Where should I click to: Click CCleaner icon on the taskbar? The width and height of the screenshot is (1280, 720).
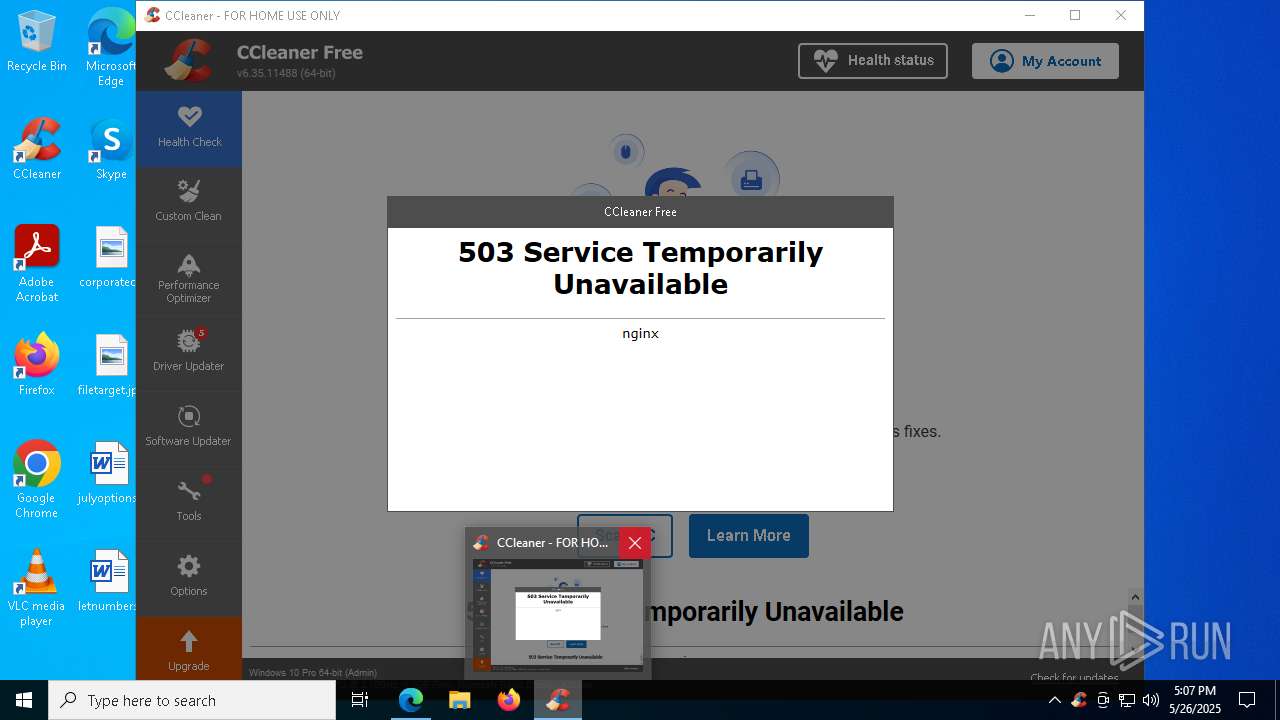[x=558, y=700]
